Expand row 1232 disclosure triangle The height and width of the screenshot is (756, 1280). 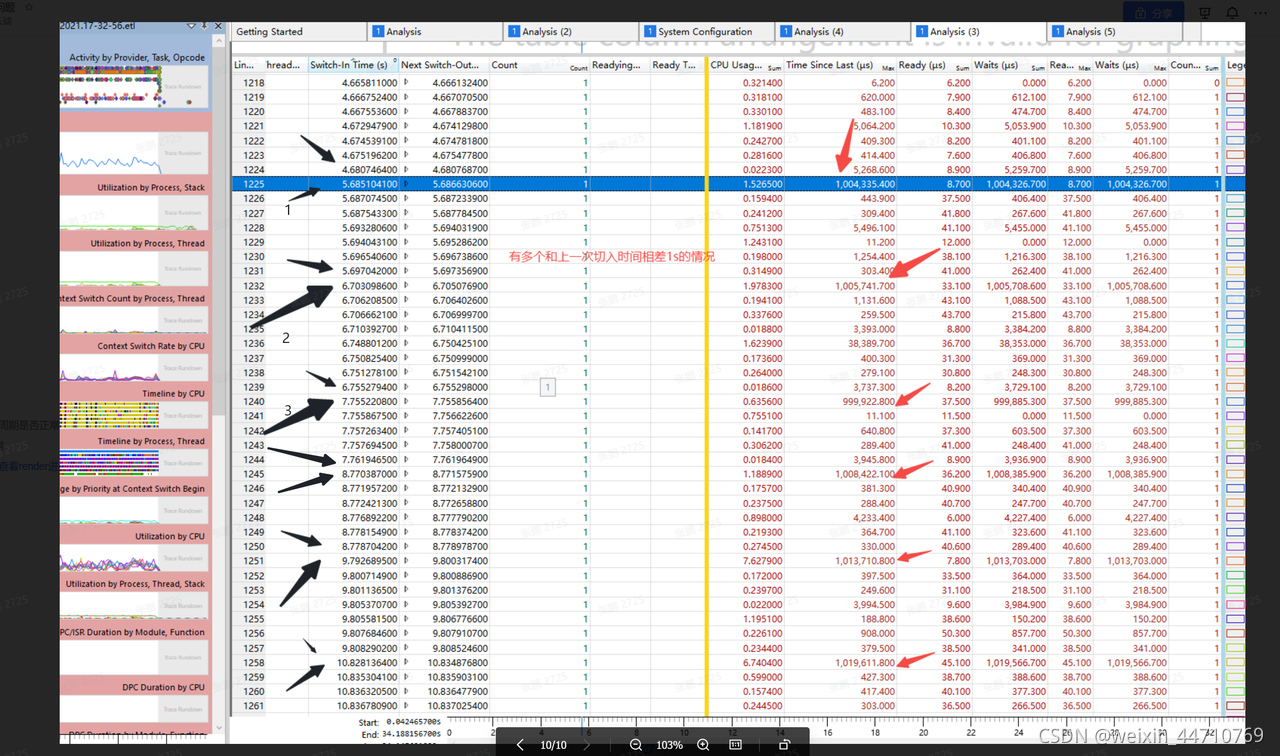coord(405,286)
